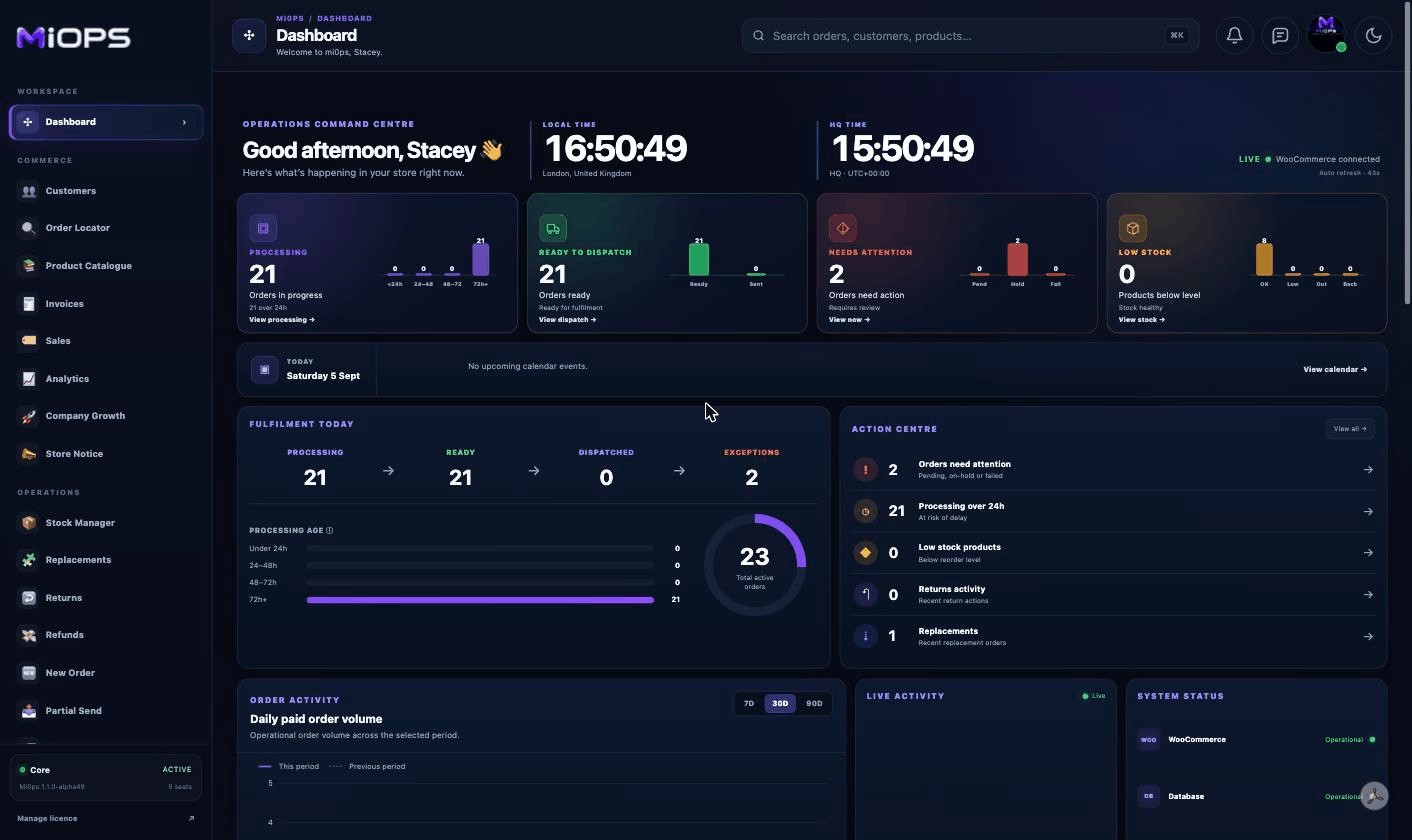The width and height of the screenshot is (1412, 840).
Task: Click the Store Notice icon
Action: point(28,454)
